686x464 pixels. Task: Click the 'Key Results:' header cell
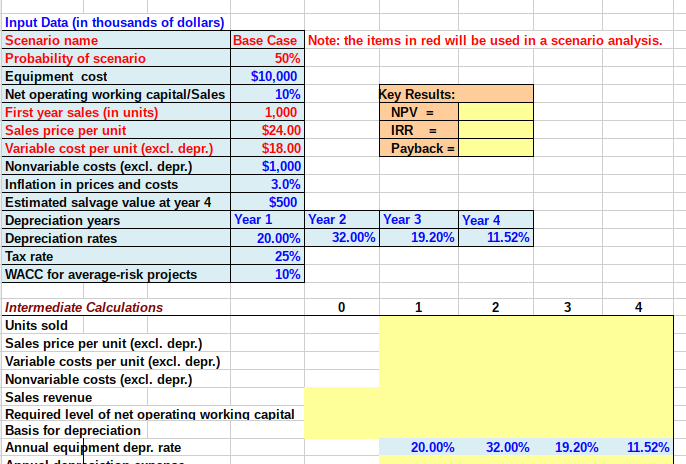(456, 94)
